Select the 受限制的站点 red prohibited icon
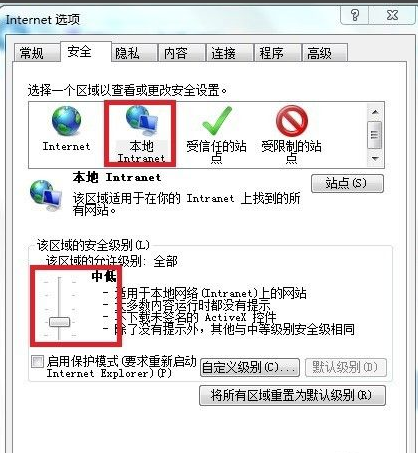This screenshot has width=418, height=453. click(x=292, y=120)
